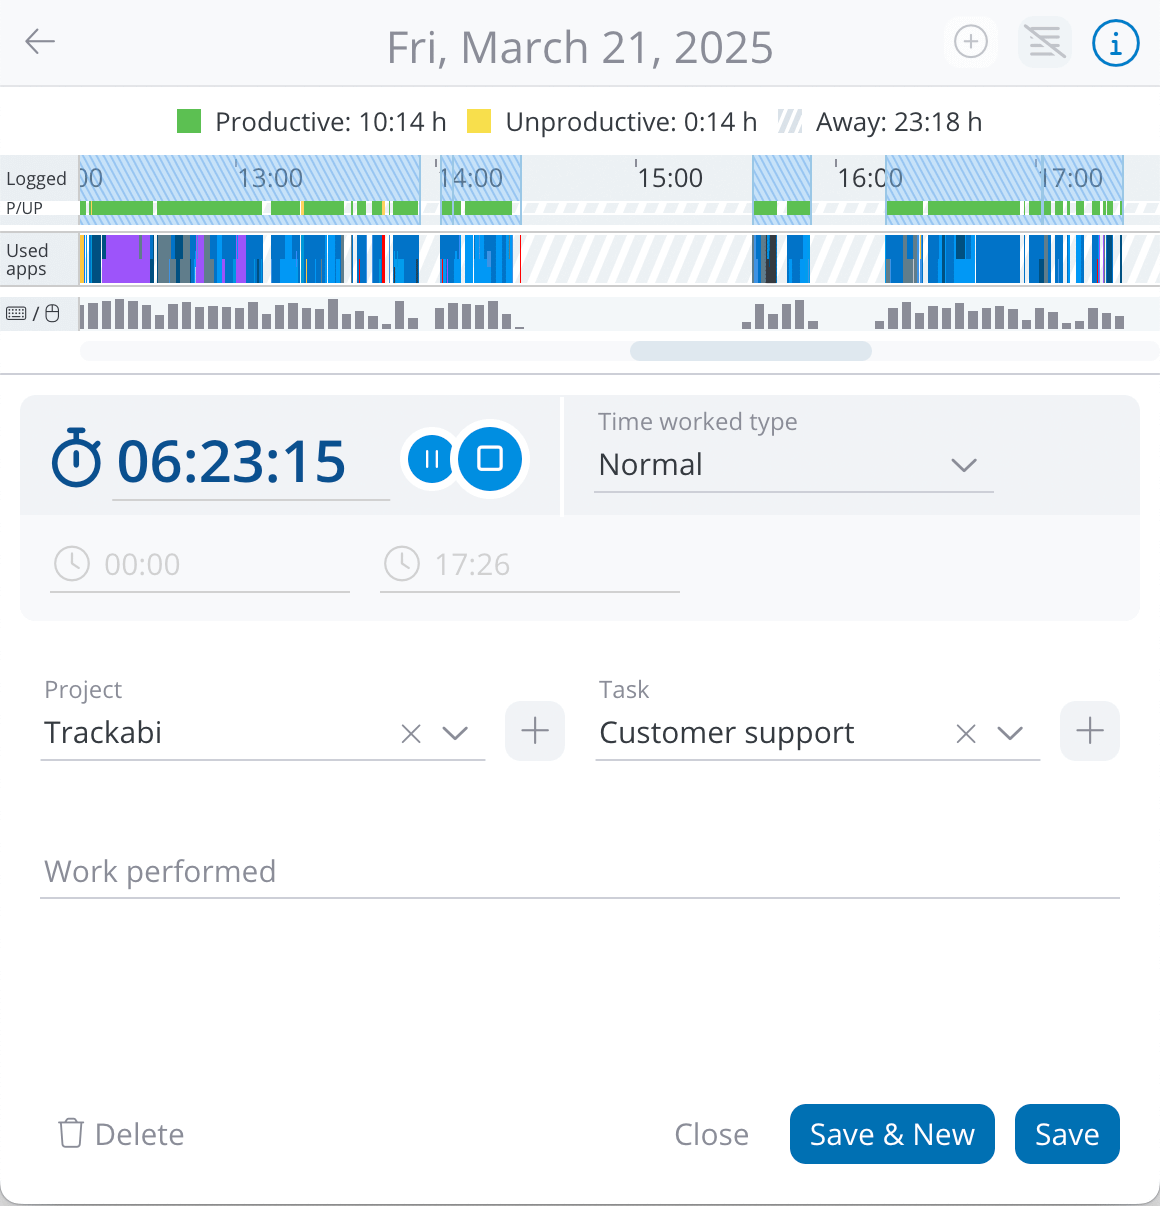This screenshot has width=1160, height=1206.
Task: Add a new time entry with the plus icon
Action: pyautogui.click(x=970, y=42)
